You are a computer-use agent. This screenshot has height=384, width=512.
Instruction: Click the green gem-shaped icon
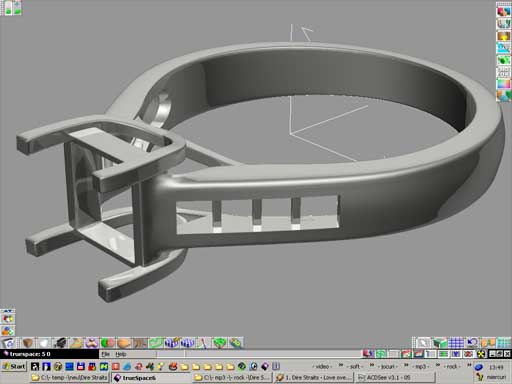[219, 343]
